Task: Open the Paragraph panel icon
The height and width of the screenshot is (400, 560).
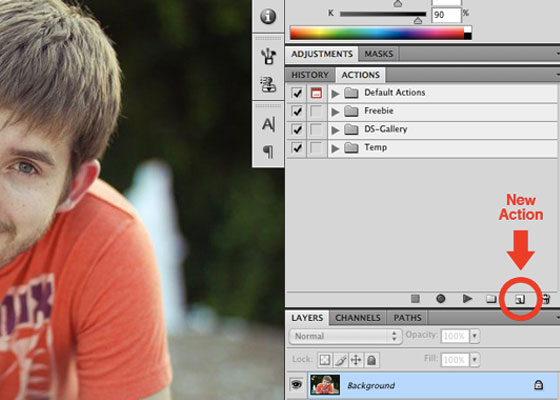Action: (268, 151)
